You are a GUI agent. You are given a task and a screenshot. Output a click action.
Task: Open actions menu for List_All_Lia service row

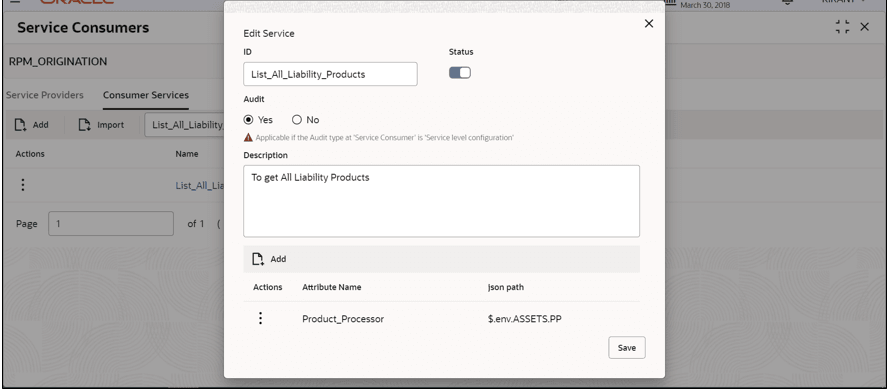(23, 185)
